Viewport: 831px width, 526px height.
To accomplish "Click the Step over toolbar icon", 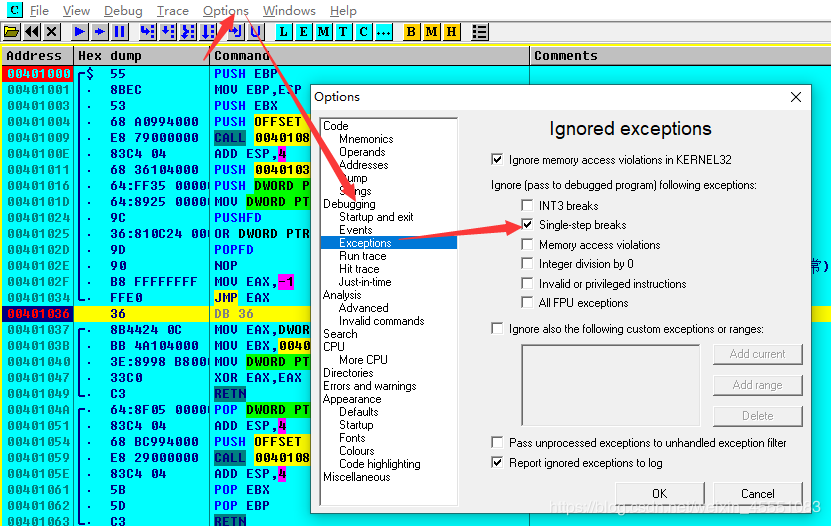I will [168, 32].
